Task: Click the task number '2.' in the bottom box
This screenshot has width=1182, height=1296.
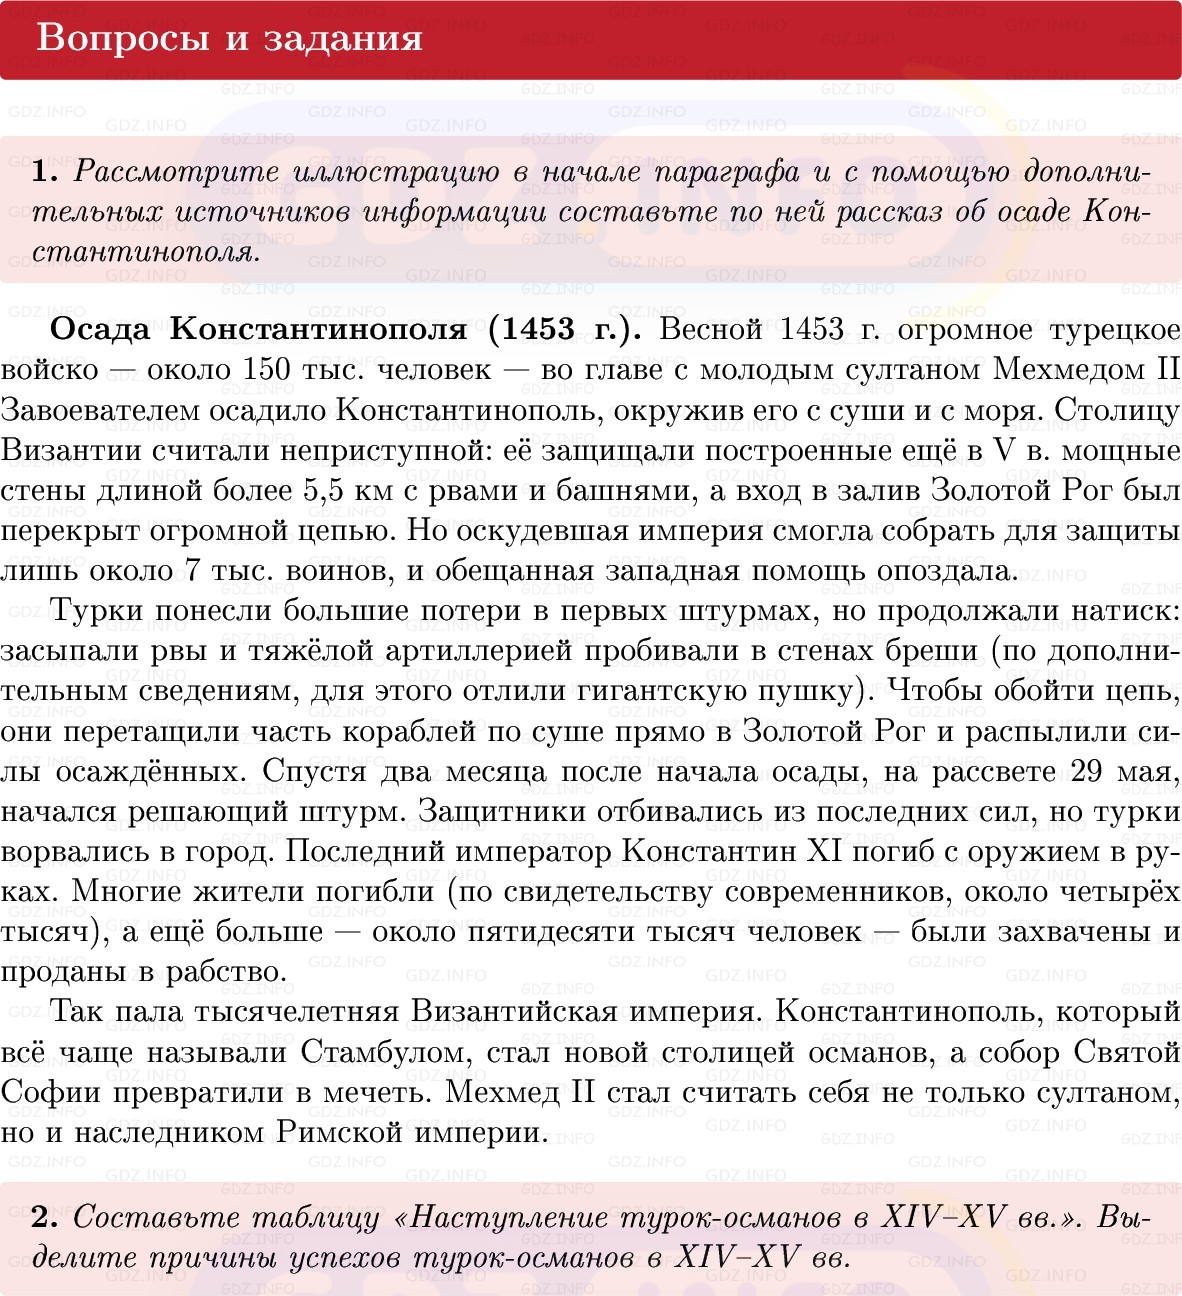Action: 46,1217
